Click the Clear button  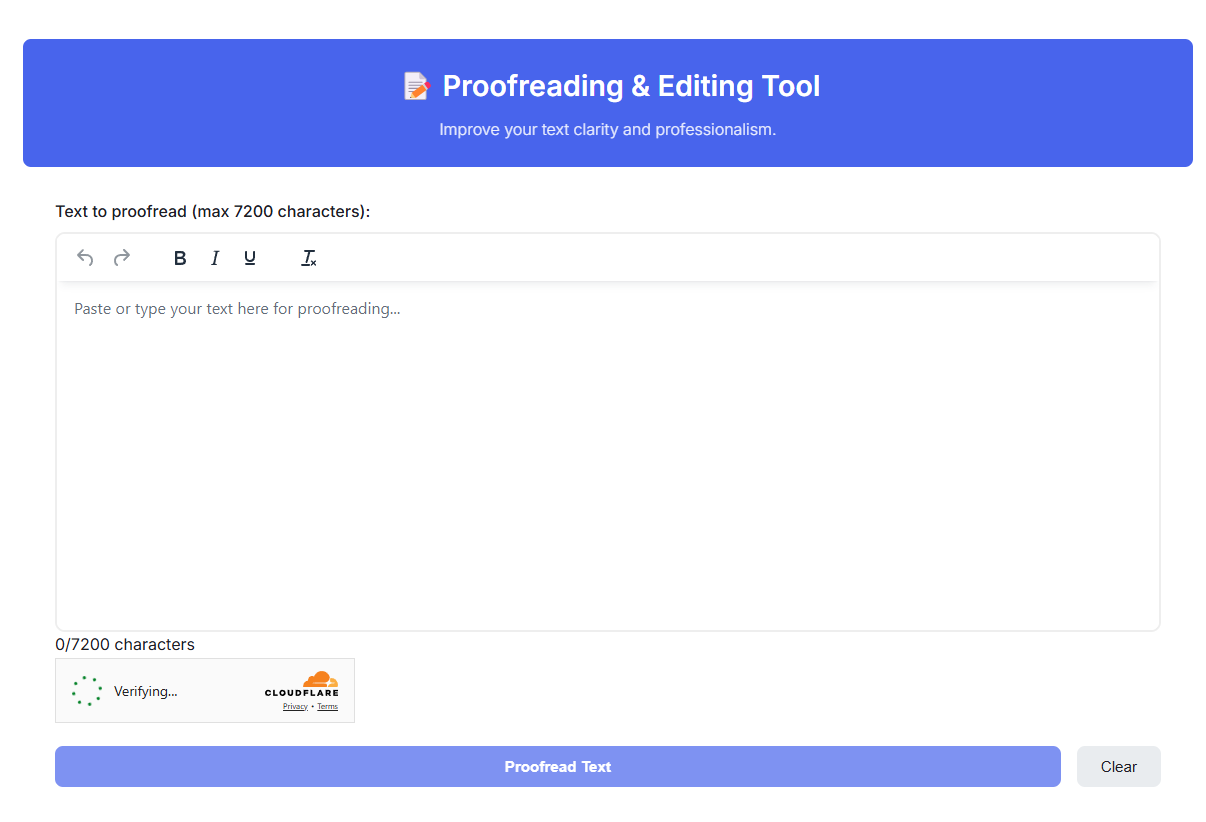click(x=1119, y=767)
